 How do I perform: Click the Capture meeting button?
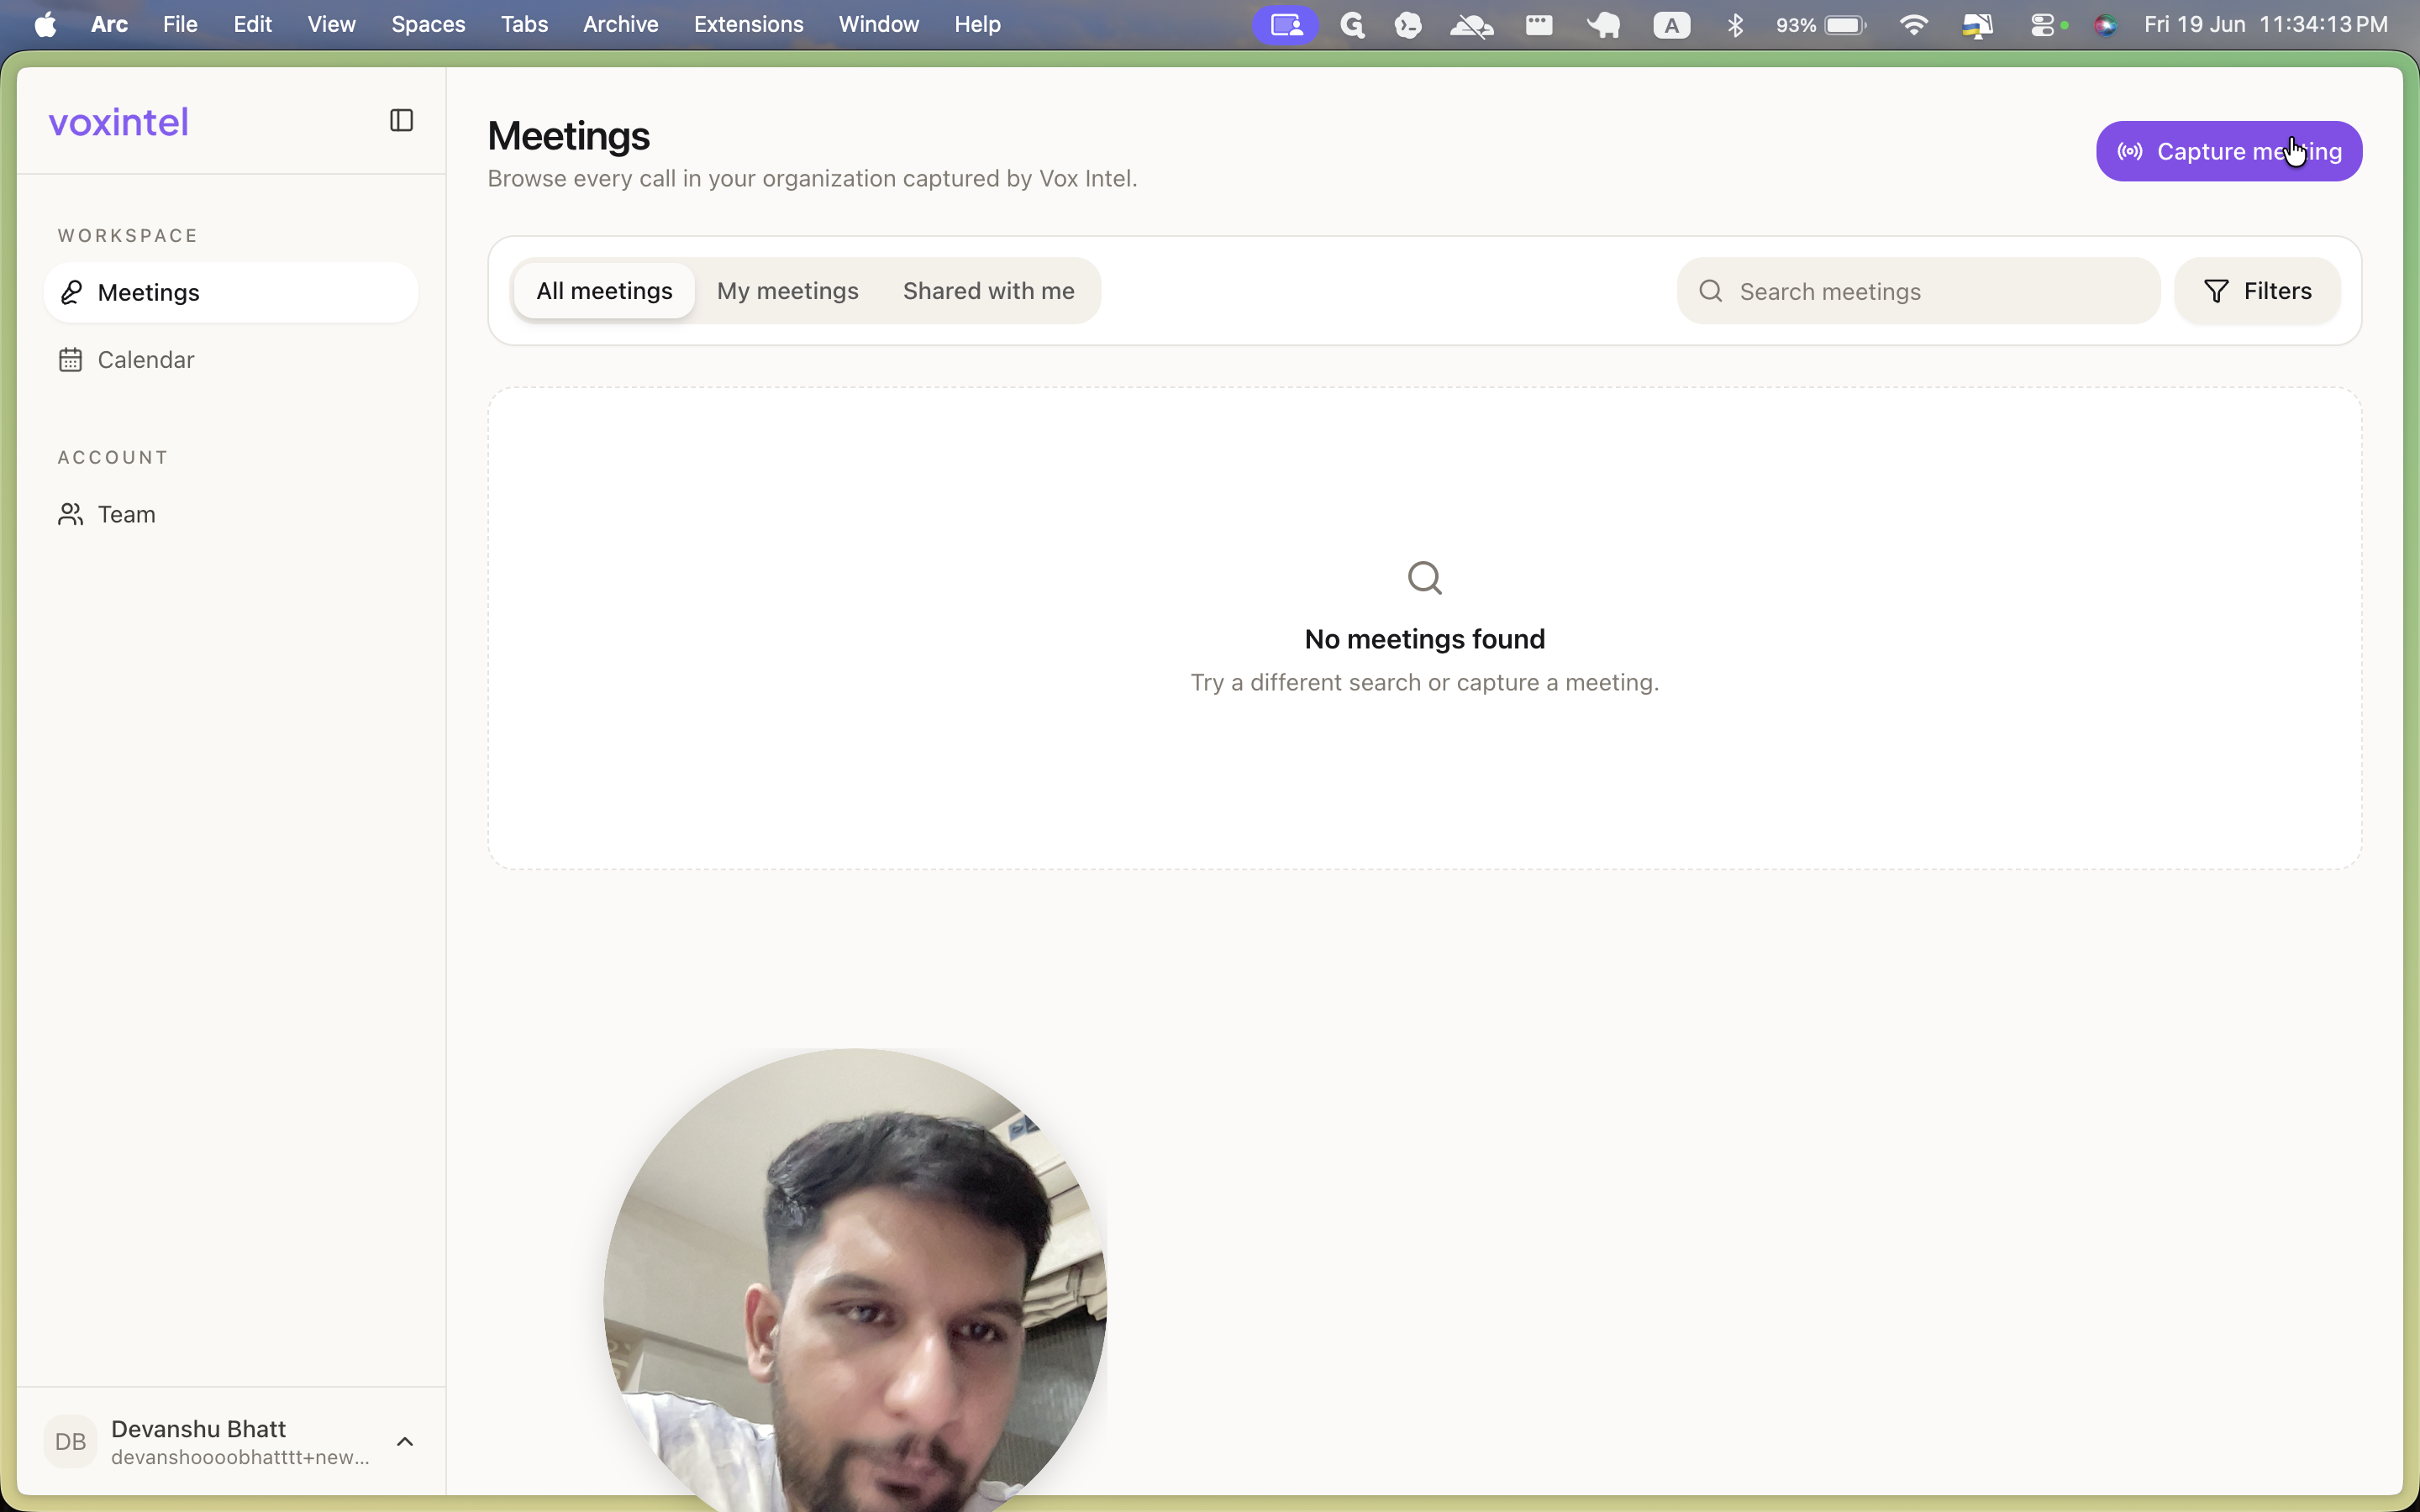pos(2229,151)
